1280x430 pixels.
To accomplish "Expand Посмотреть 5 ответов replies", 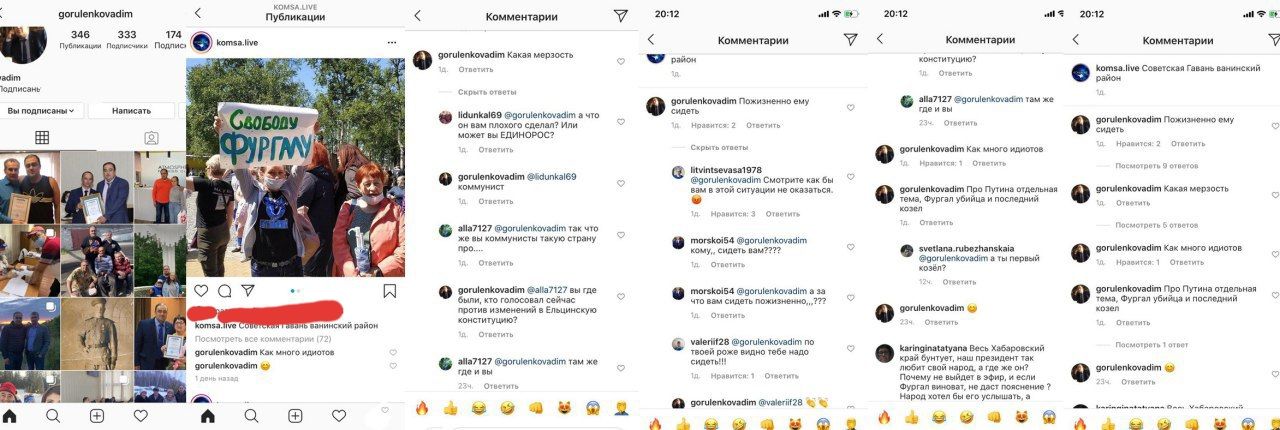I will (1156, 225).
